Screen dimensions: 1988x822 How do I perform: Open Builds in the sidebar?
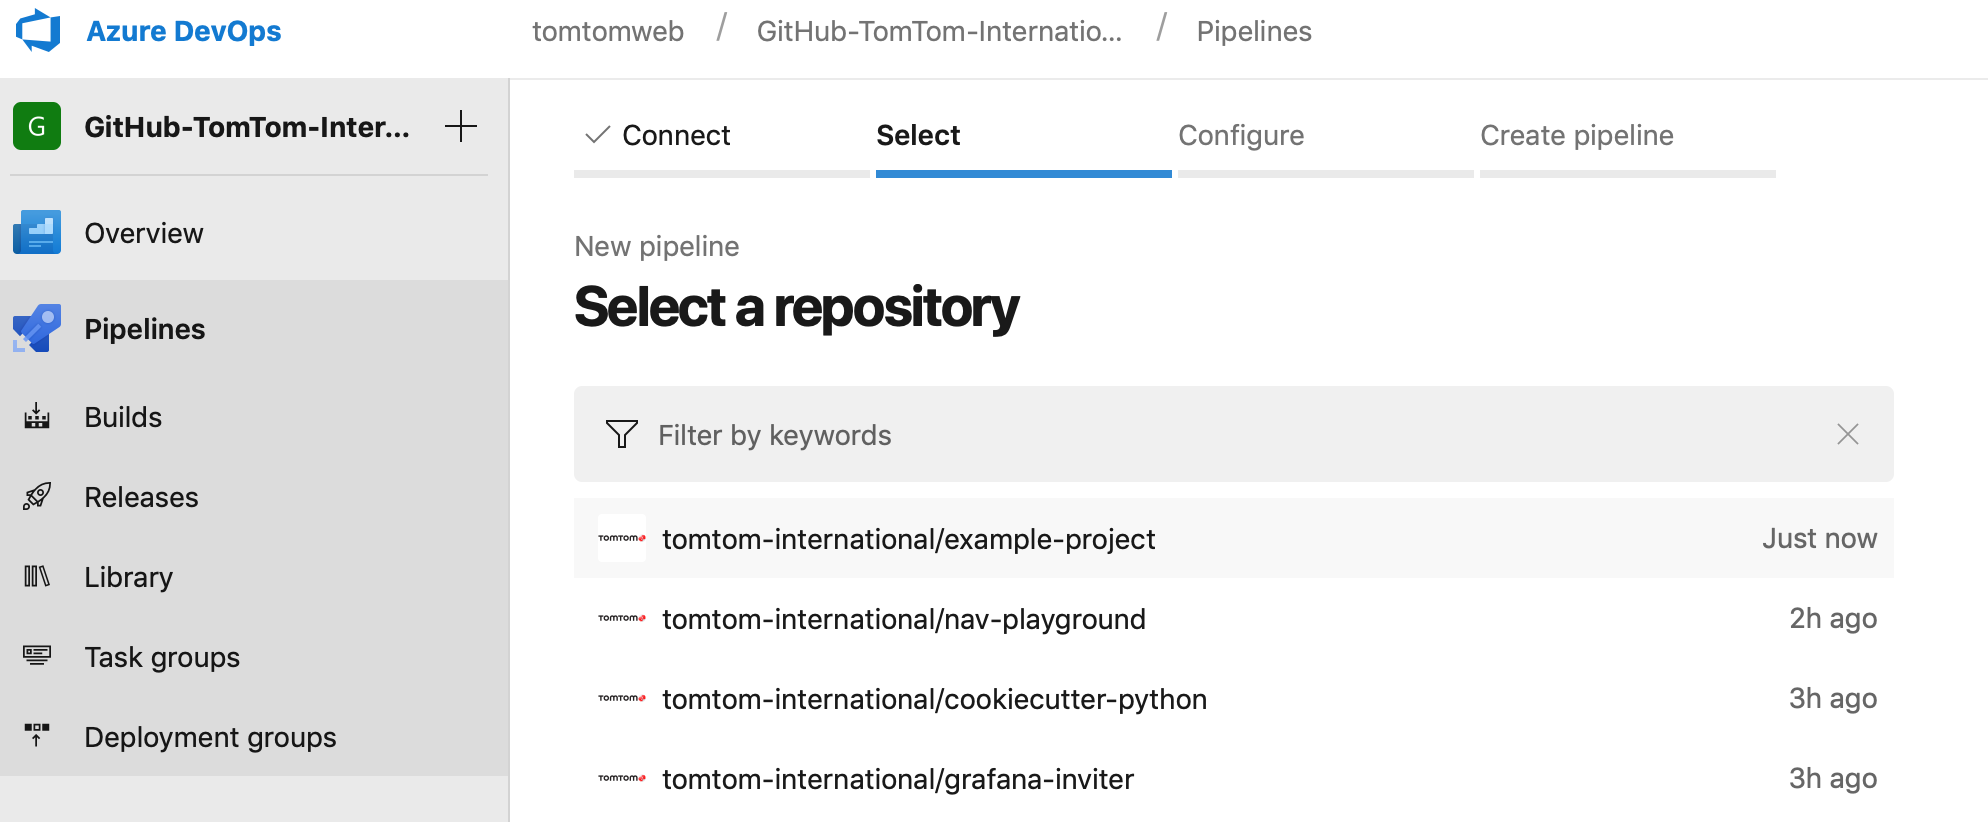254,417
